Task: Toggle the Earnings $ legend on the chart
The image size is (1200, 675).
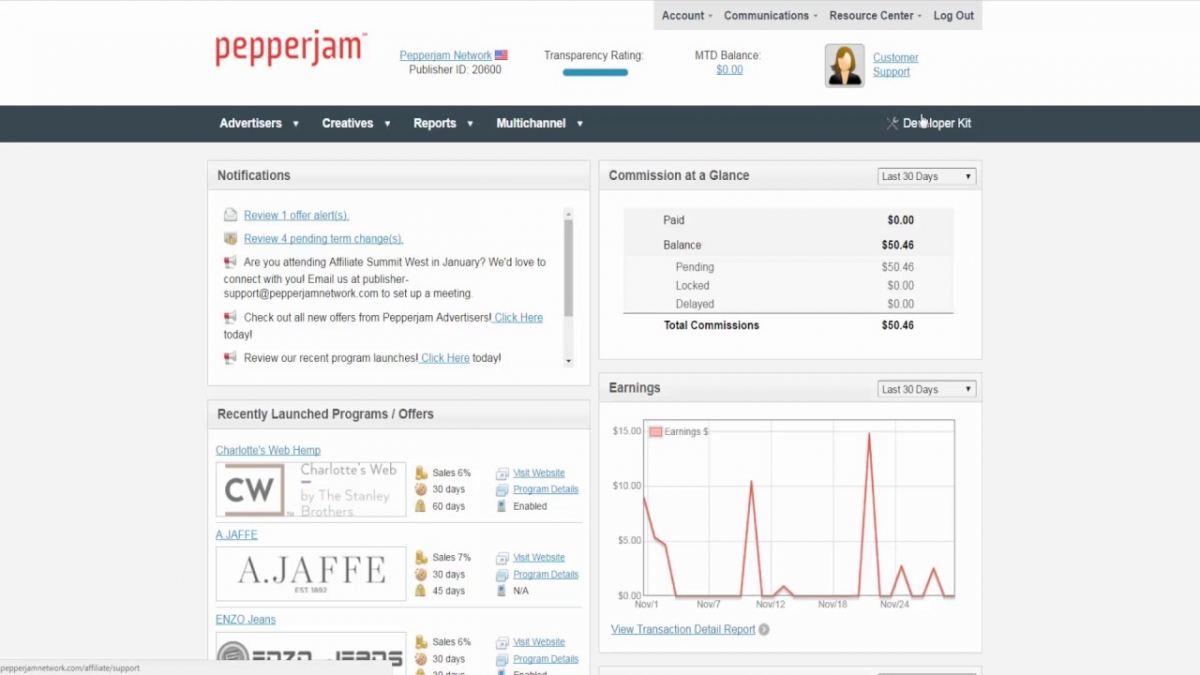Action: coord(680,431)
